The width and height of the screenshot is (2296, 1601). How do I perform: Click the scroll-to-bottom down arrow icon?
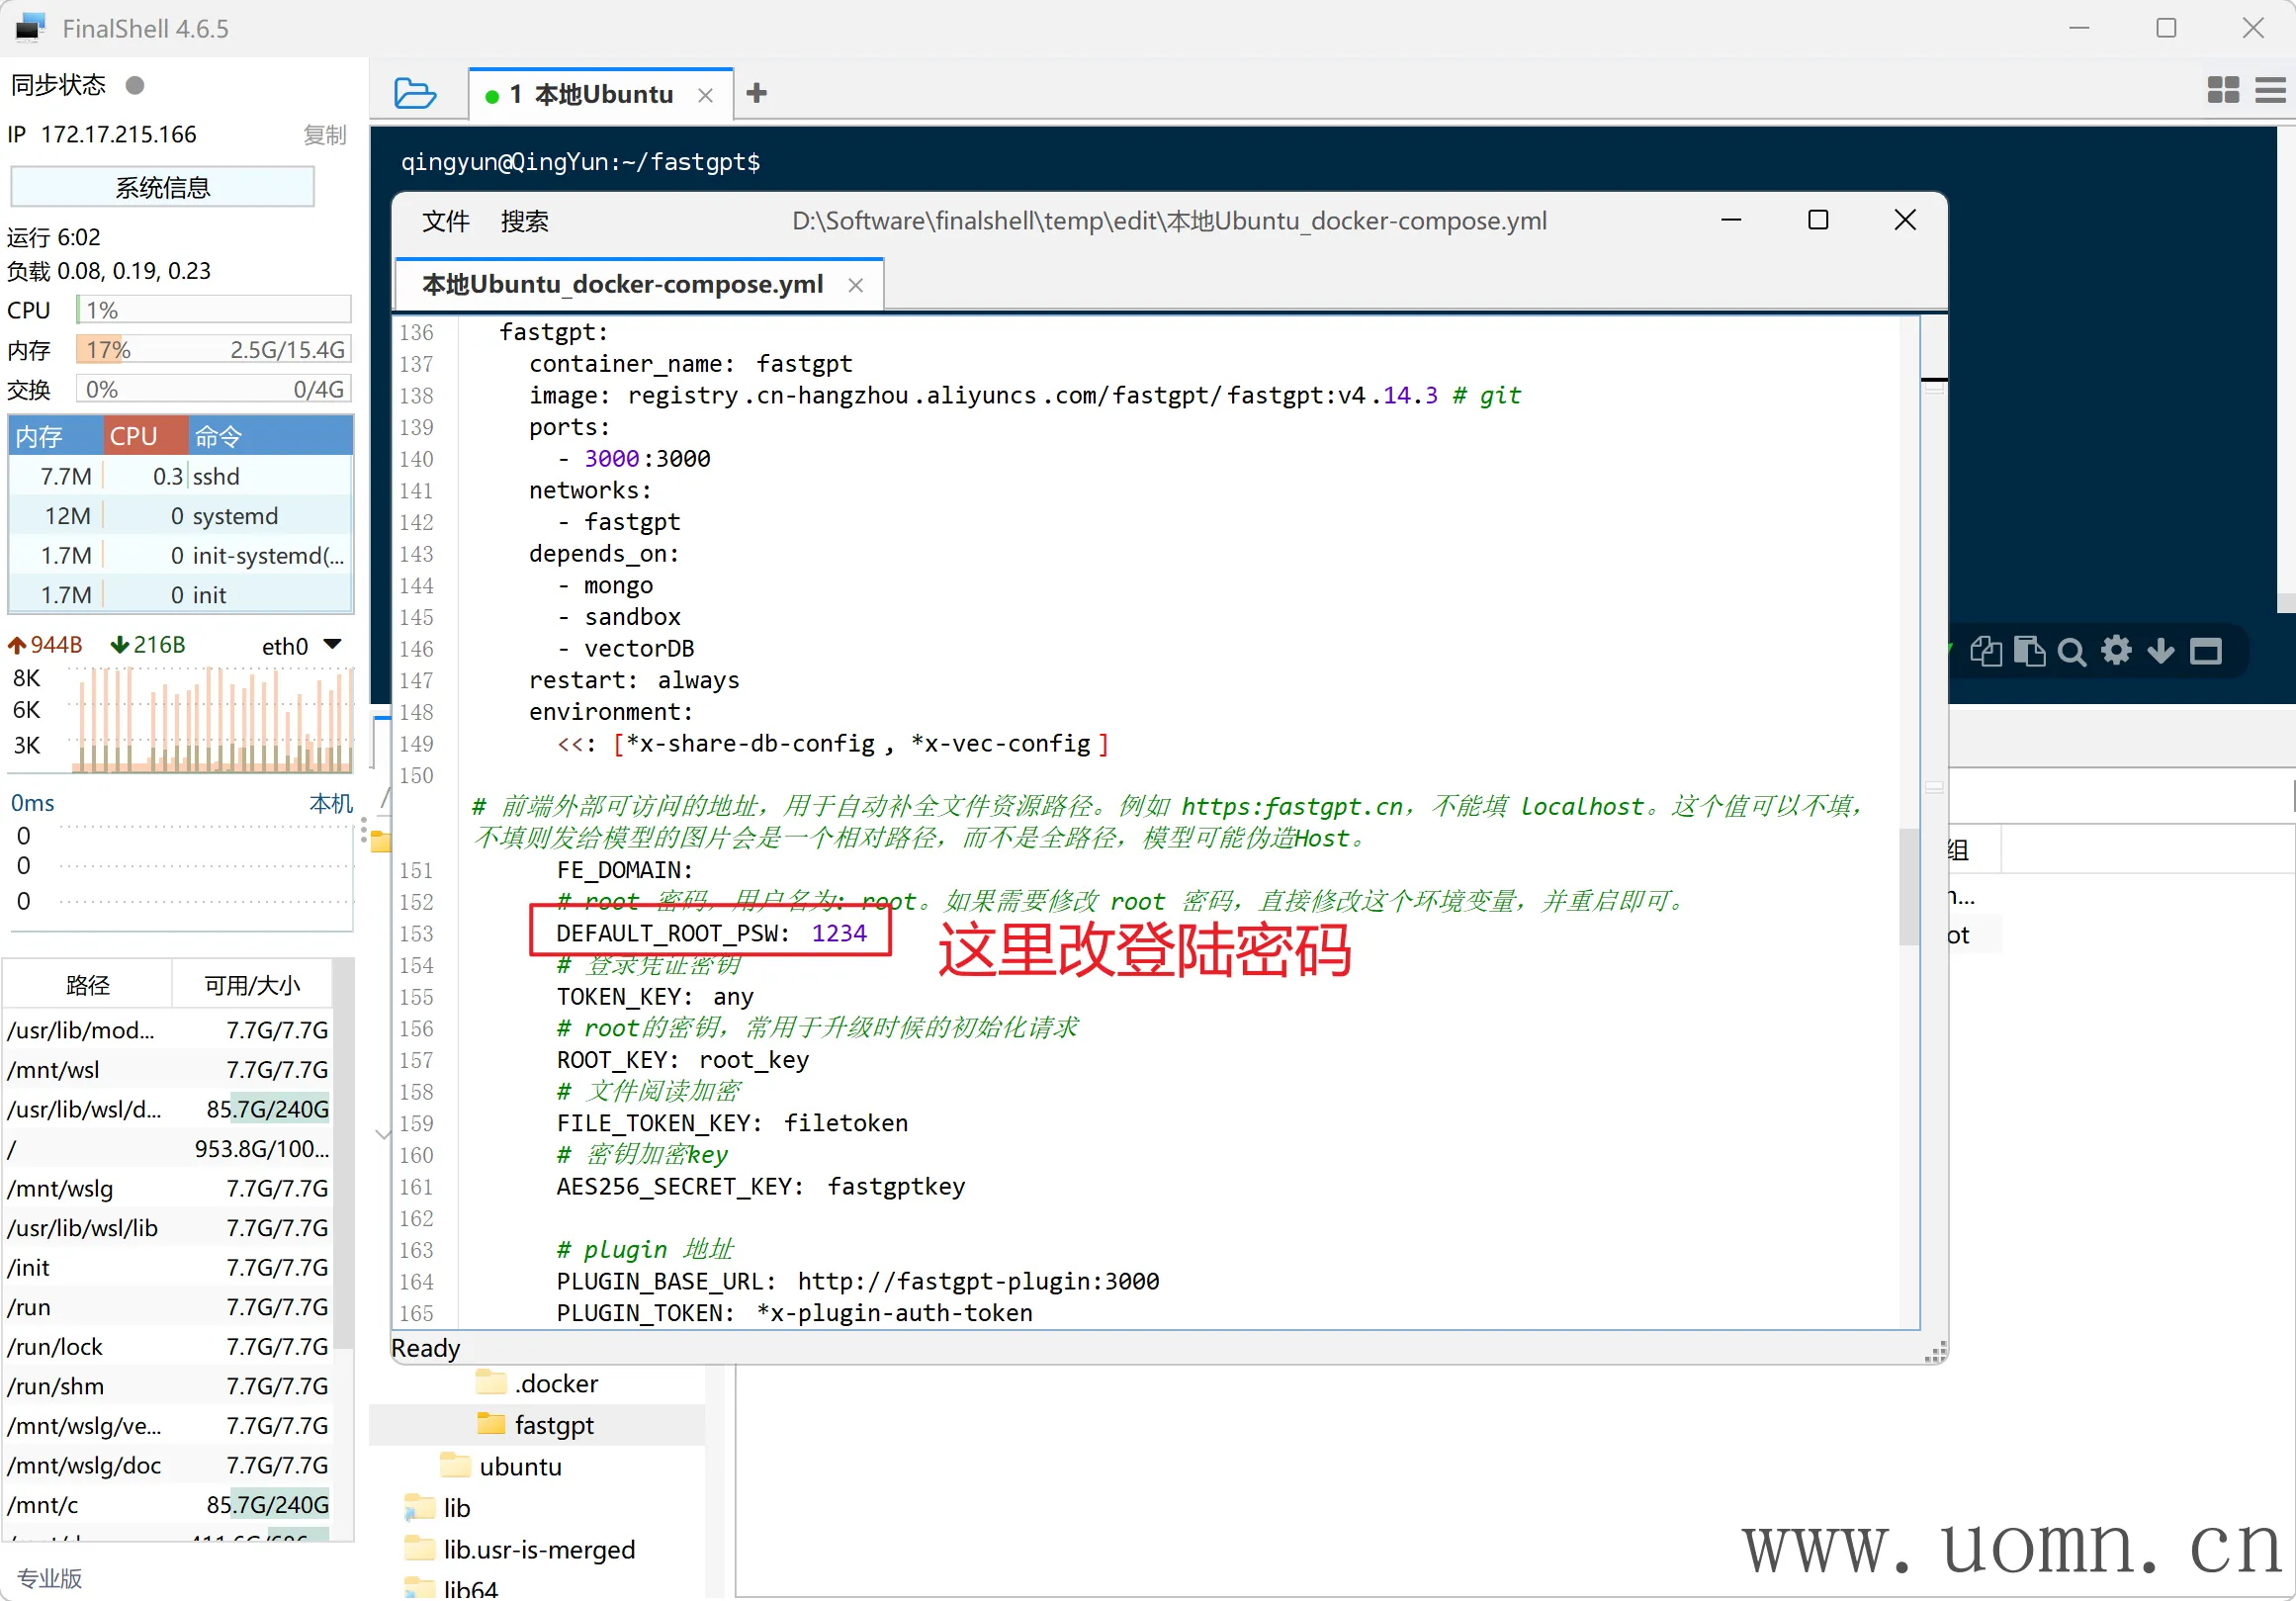(2160, 652)
